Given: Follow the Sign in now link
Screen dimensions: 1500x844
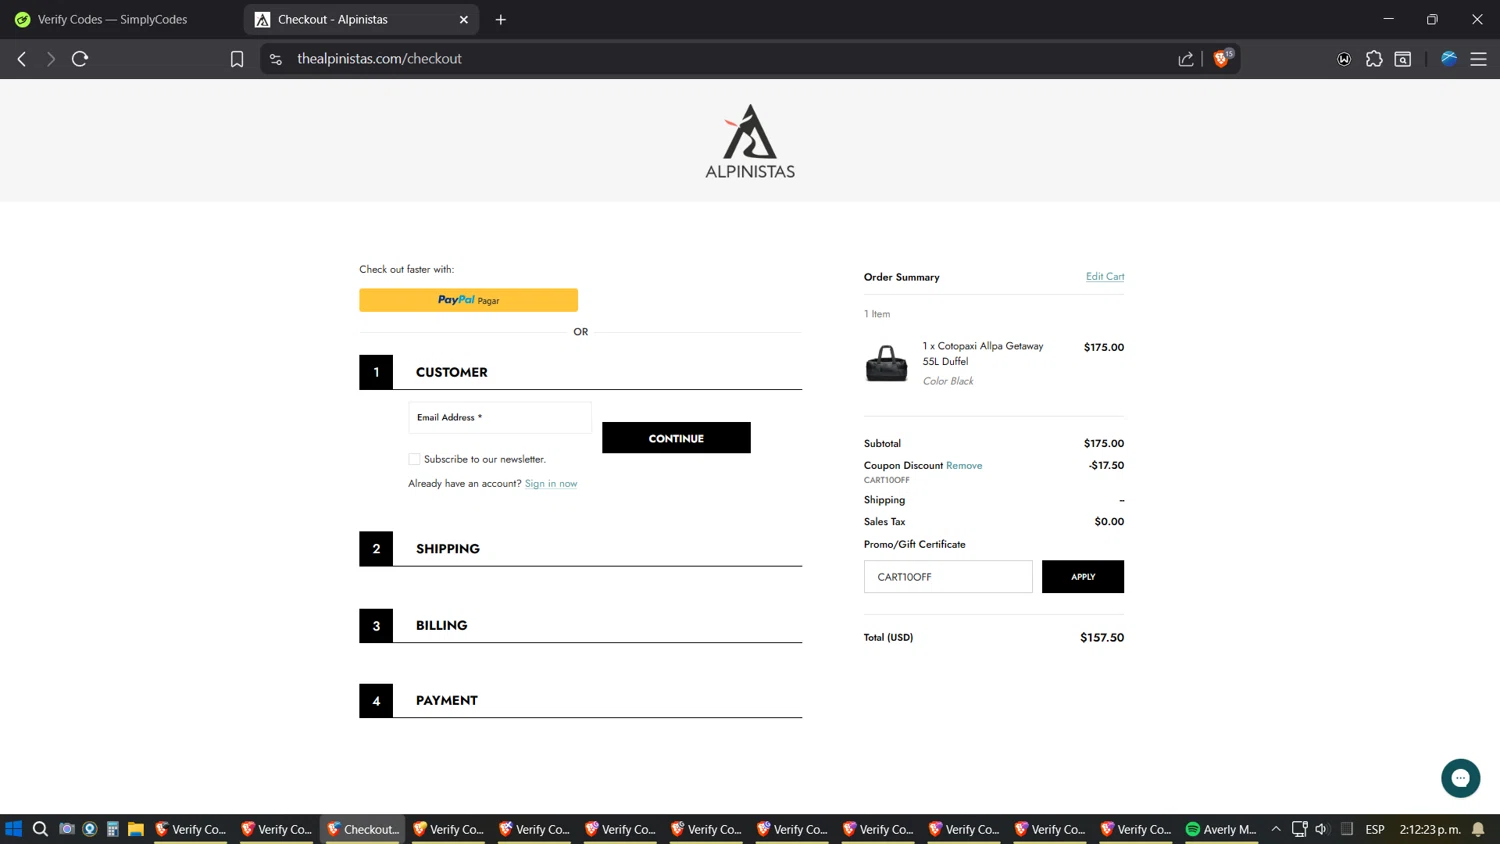Looking at the screenshot, I should [x=551, y=484].
